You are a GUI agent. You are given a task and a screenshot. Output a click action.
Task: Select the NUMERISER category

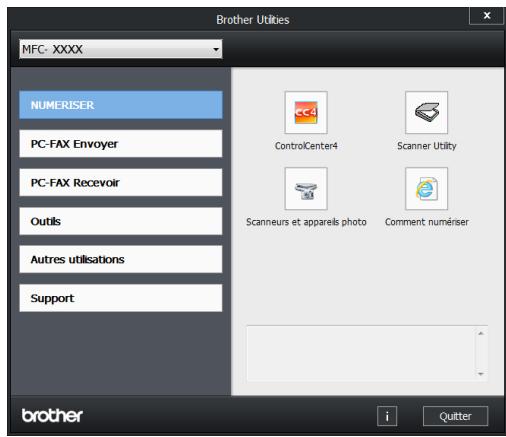pos(121,105)
